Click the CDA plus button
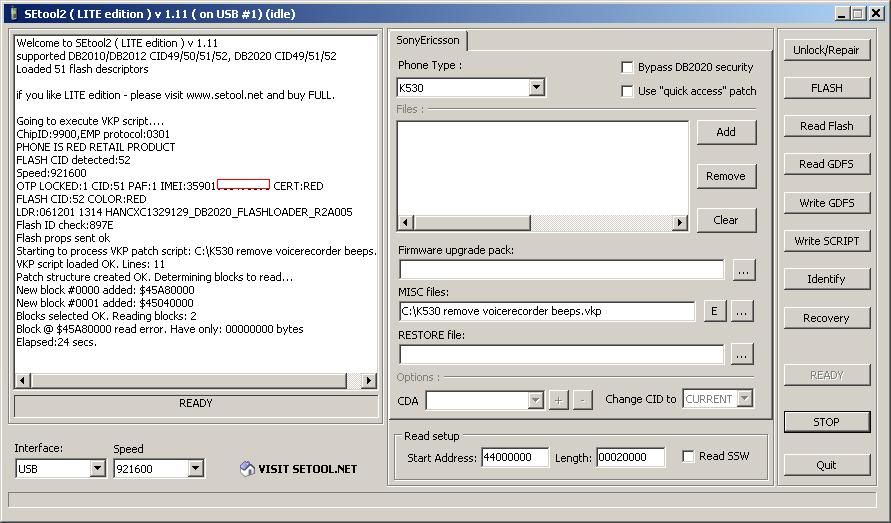The width and height of the screenshot is (891, 523). [x=559, y=400]
